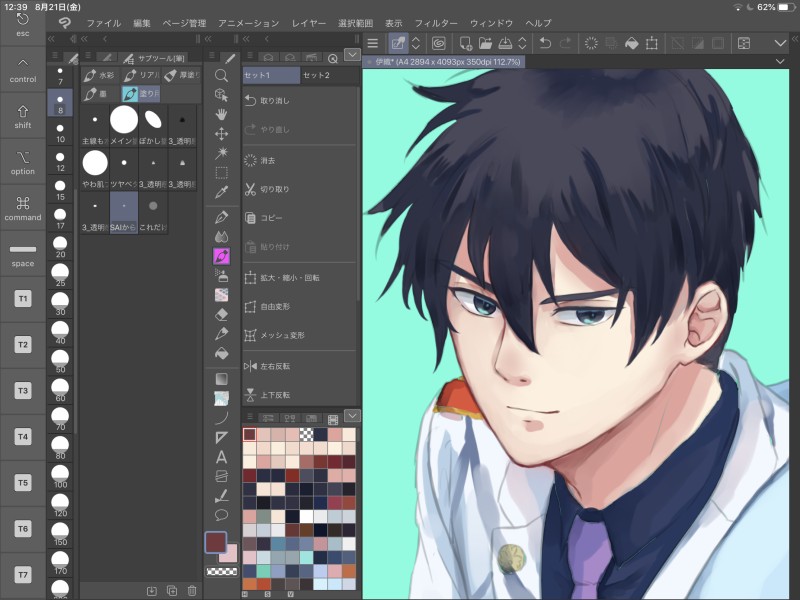800x600 pixels.
Task: Click コピー in Quick Access
Action: point(300,218)
